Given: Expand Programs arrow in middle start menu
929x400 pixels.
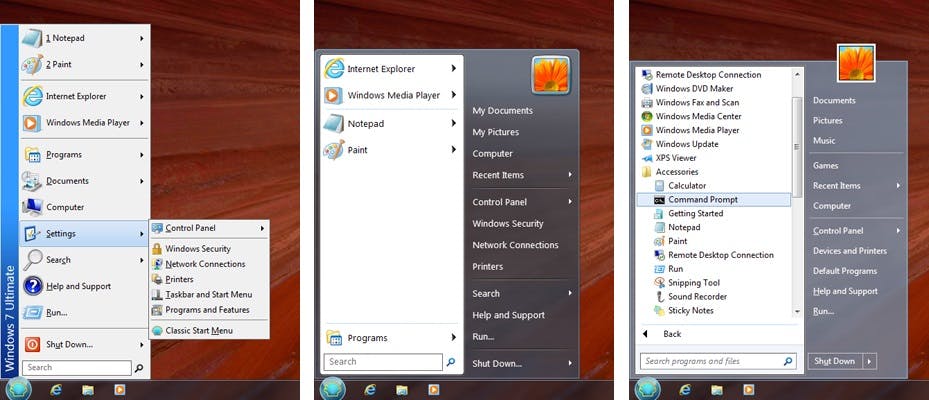Looking at the screenshot, I should coord(453,338).
